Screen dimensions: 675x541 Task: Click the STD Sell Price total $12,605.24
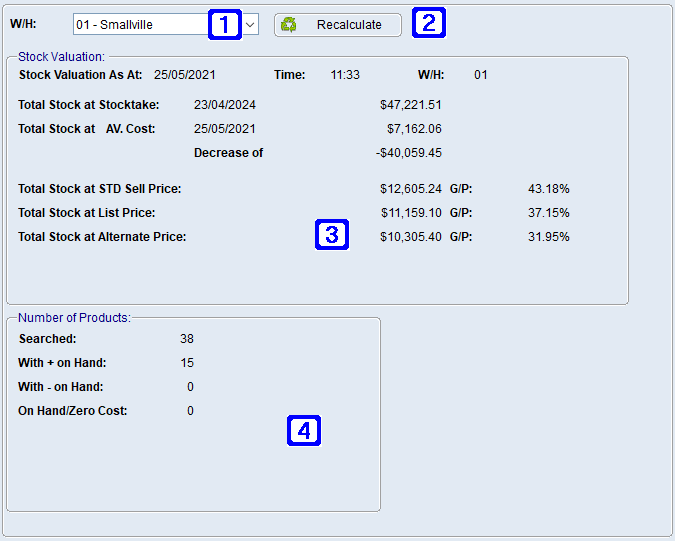coord(411,189)
